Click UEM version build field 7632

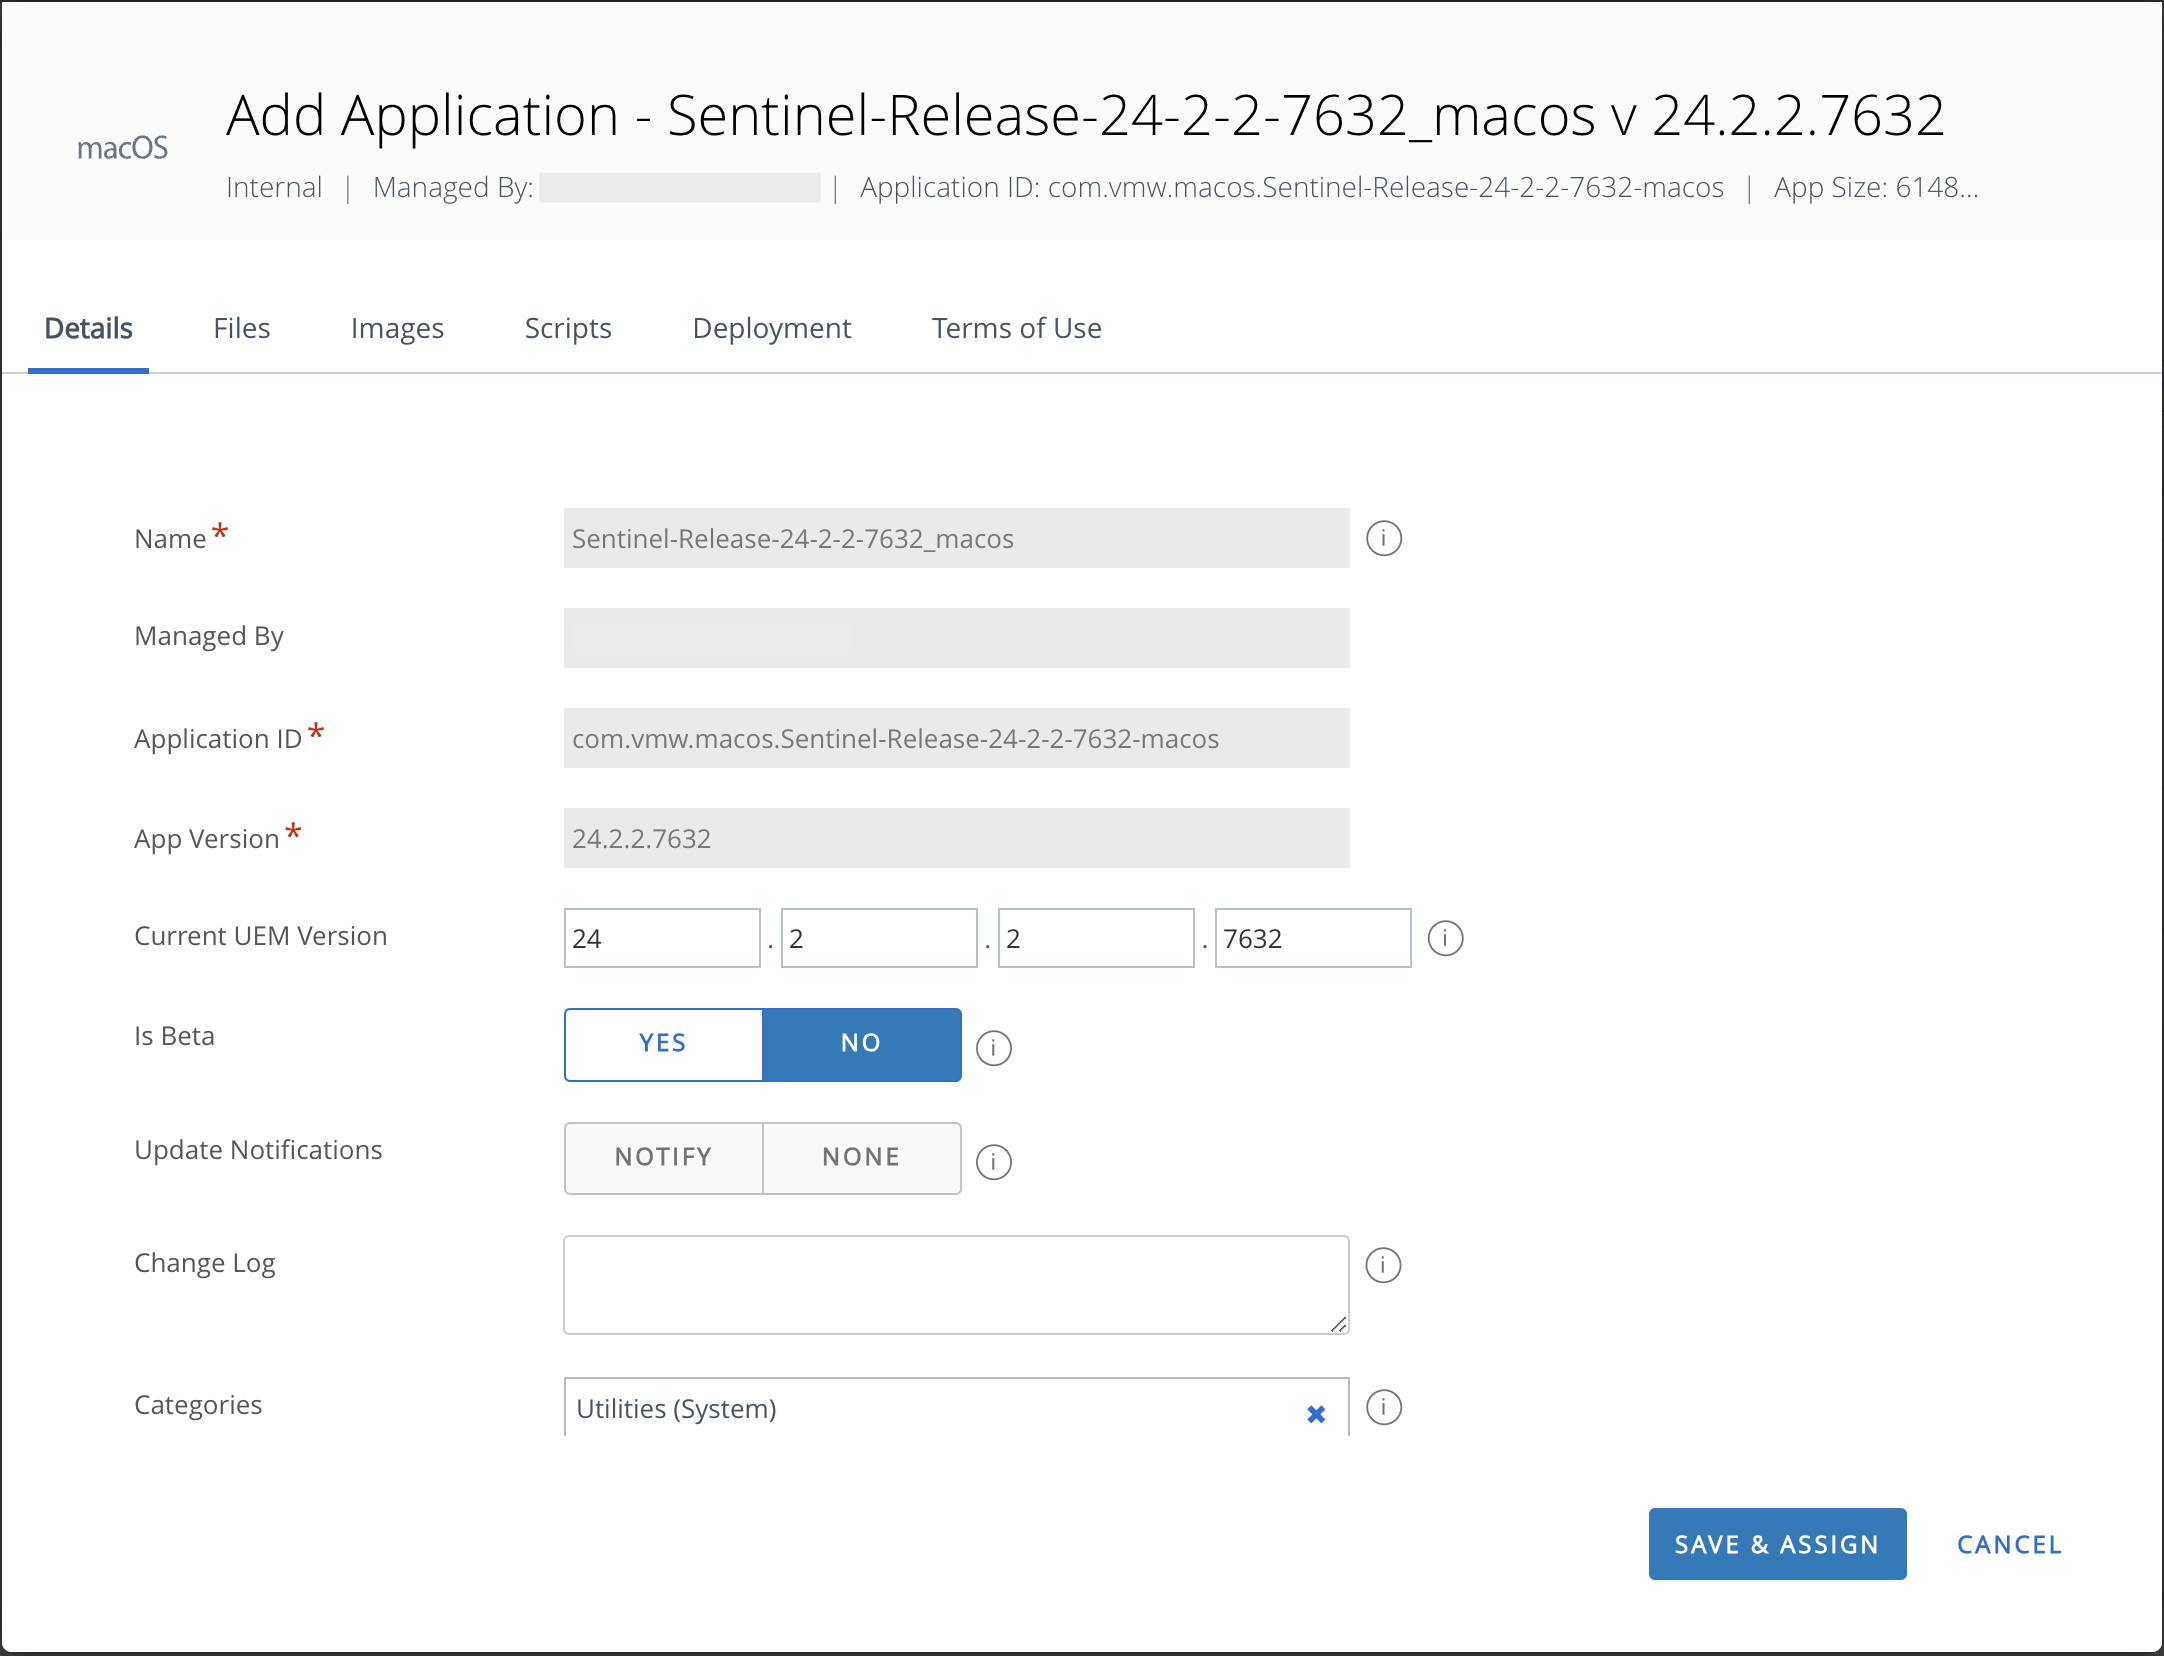coord(1313,938)
